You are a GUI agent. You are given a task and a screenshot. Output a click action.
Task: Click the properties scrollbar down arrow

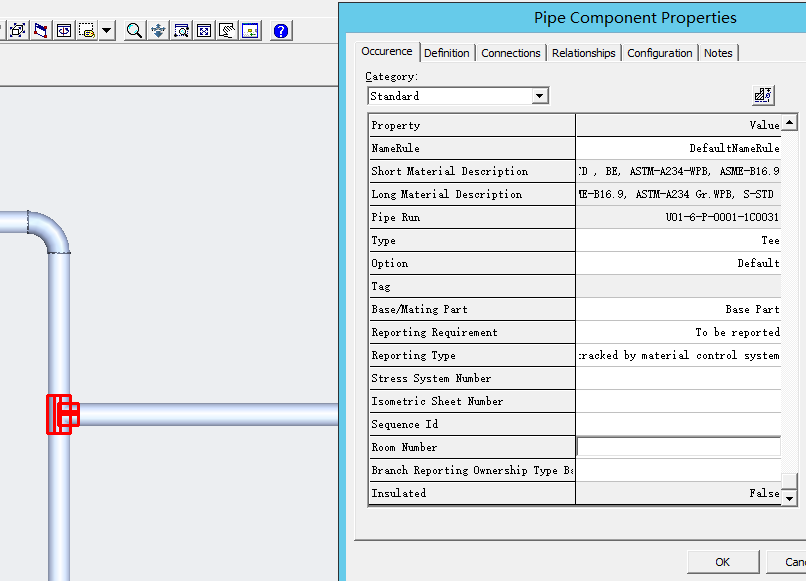tap(789, 498)
